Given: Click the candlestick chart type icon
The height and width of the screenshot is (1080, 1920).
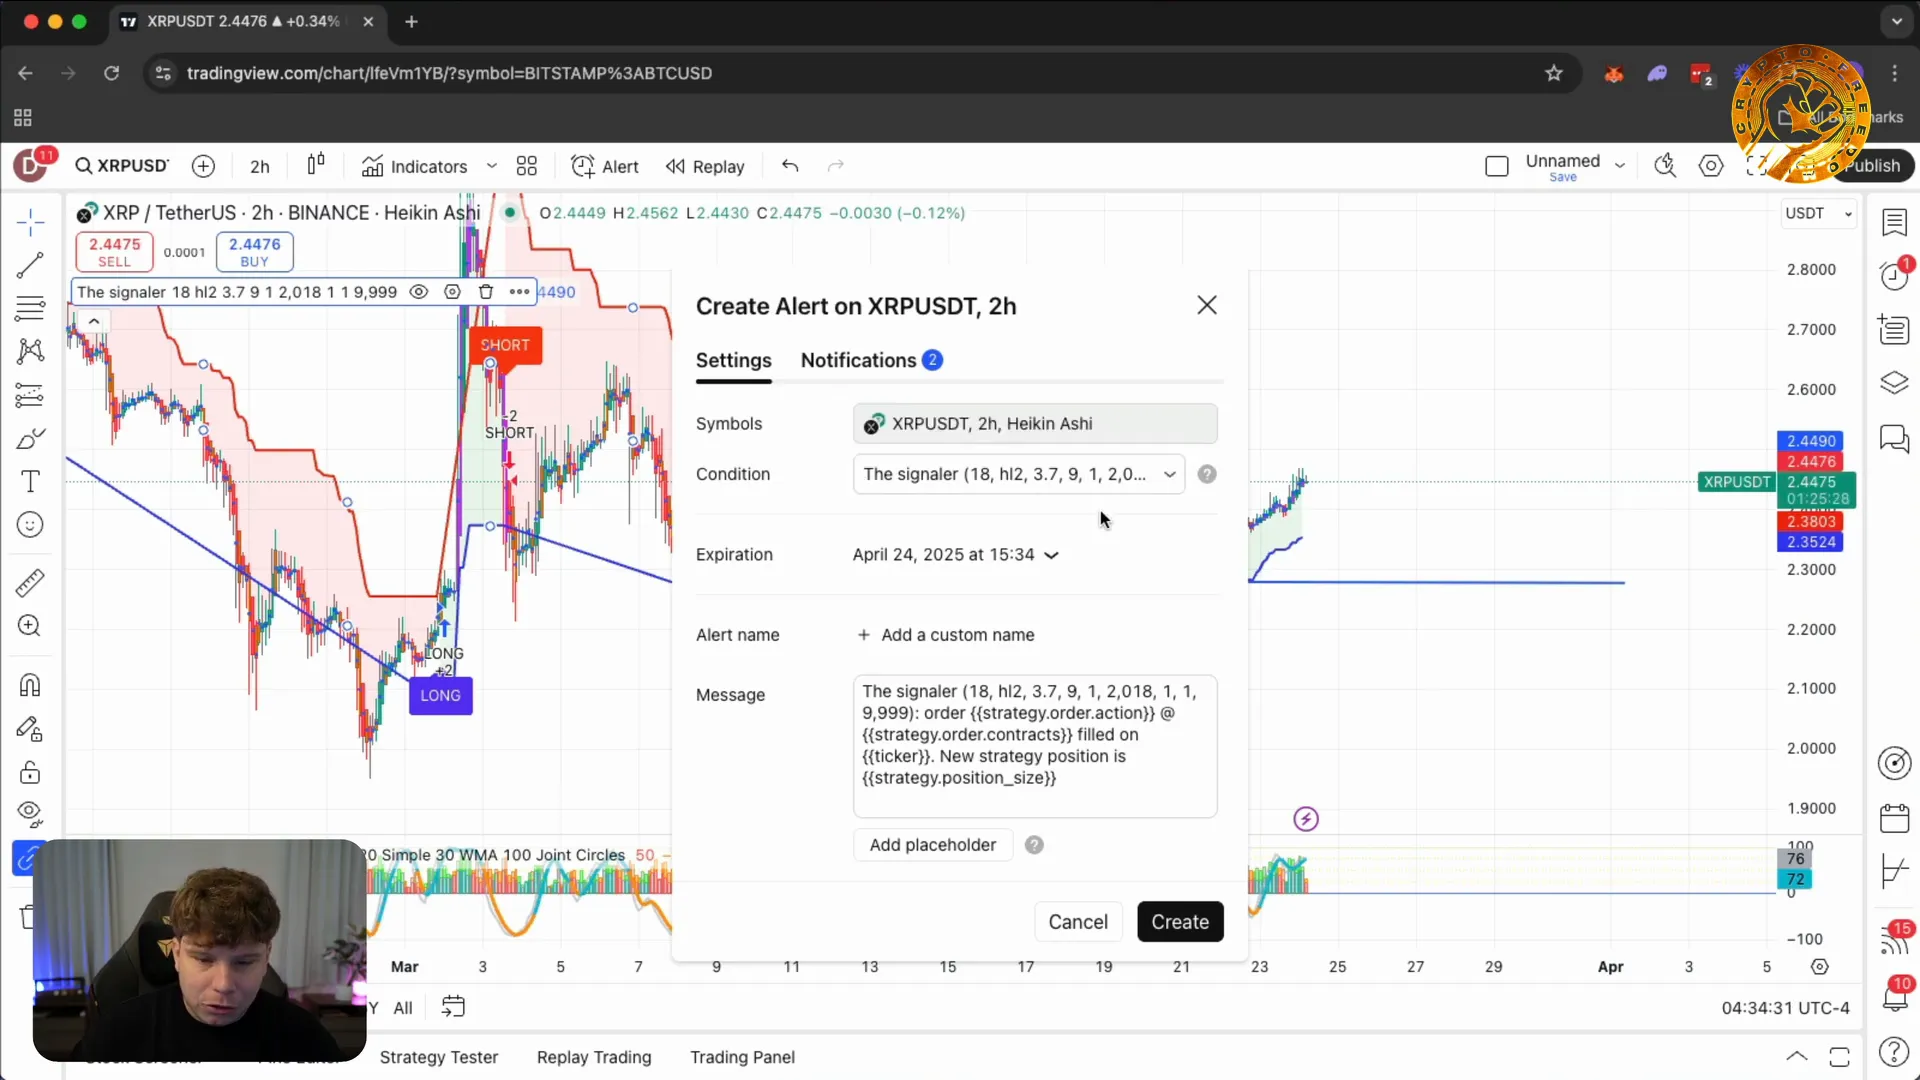Looking at the screenshot, I should pyautogui.click(x=316, y=165).
